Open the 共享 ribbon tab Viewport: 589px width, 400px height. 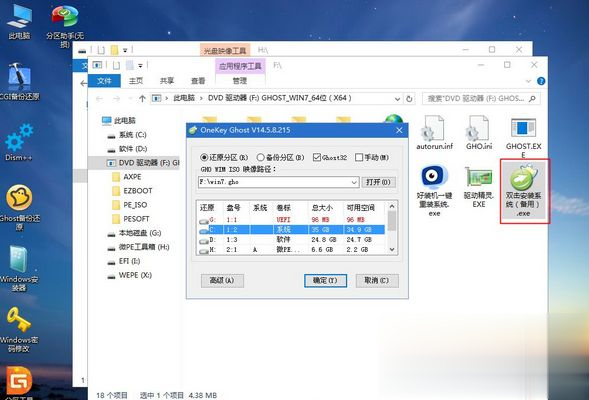pos(167,81)
